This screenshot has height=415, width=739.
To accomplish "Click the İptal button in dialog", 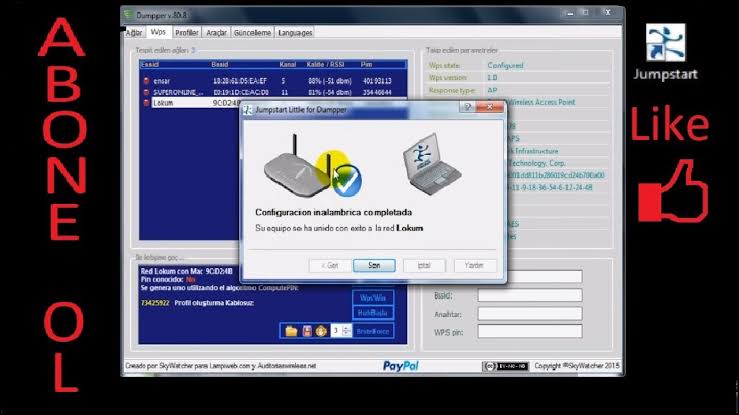I will tap(424, 265).
